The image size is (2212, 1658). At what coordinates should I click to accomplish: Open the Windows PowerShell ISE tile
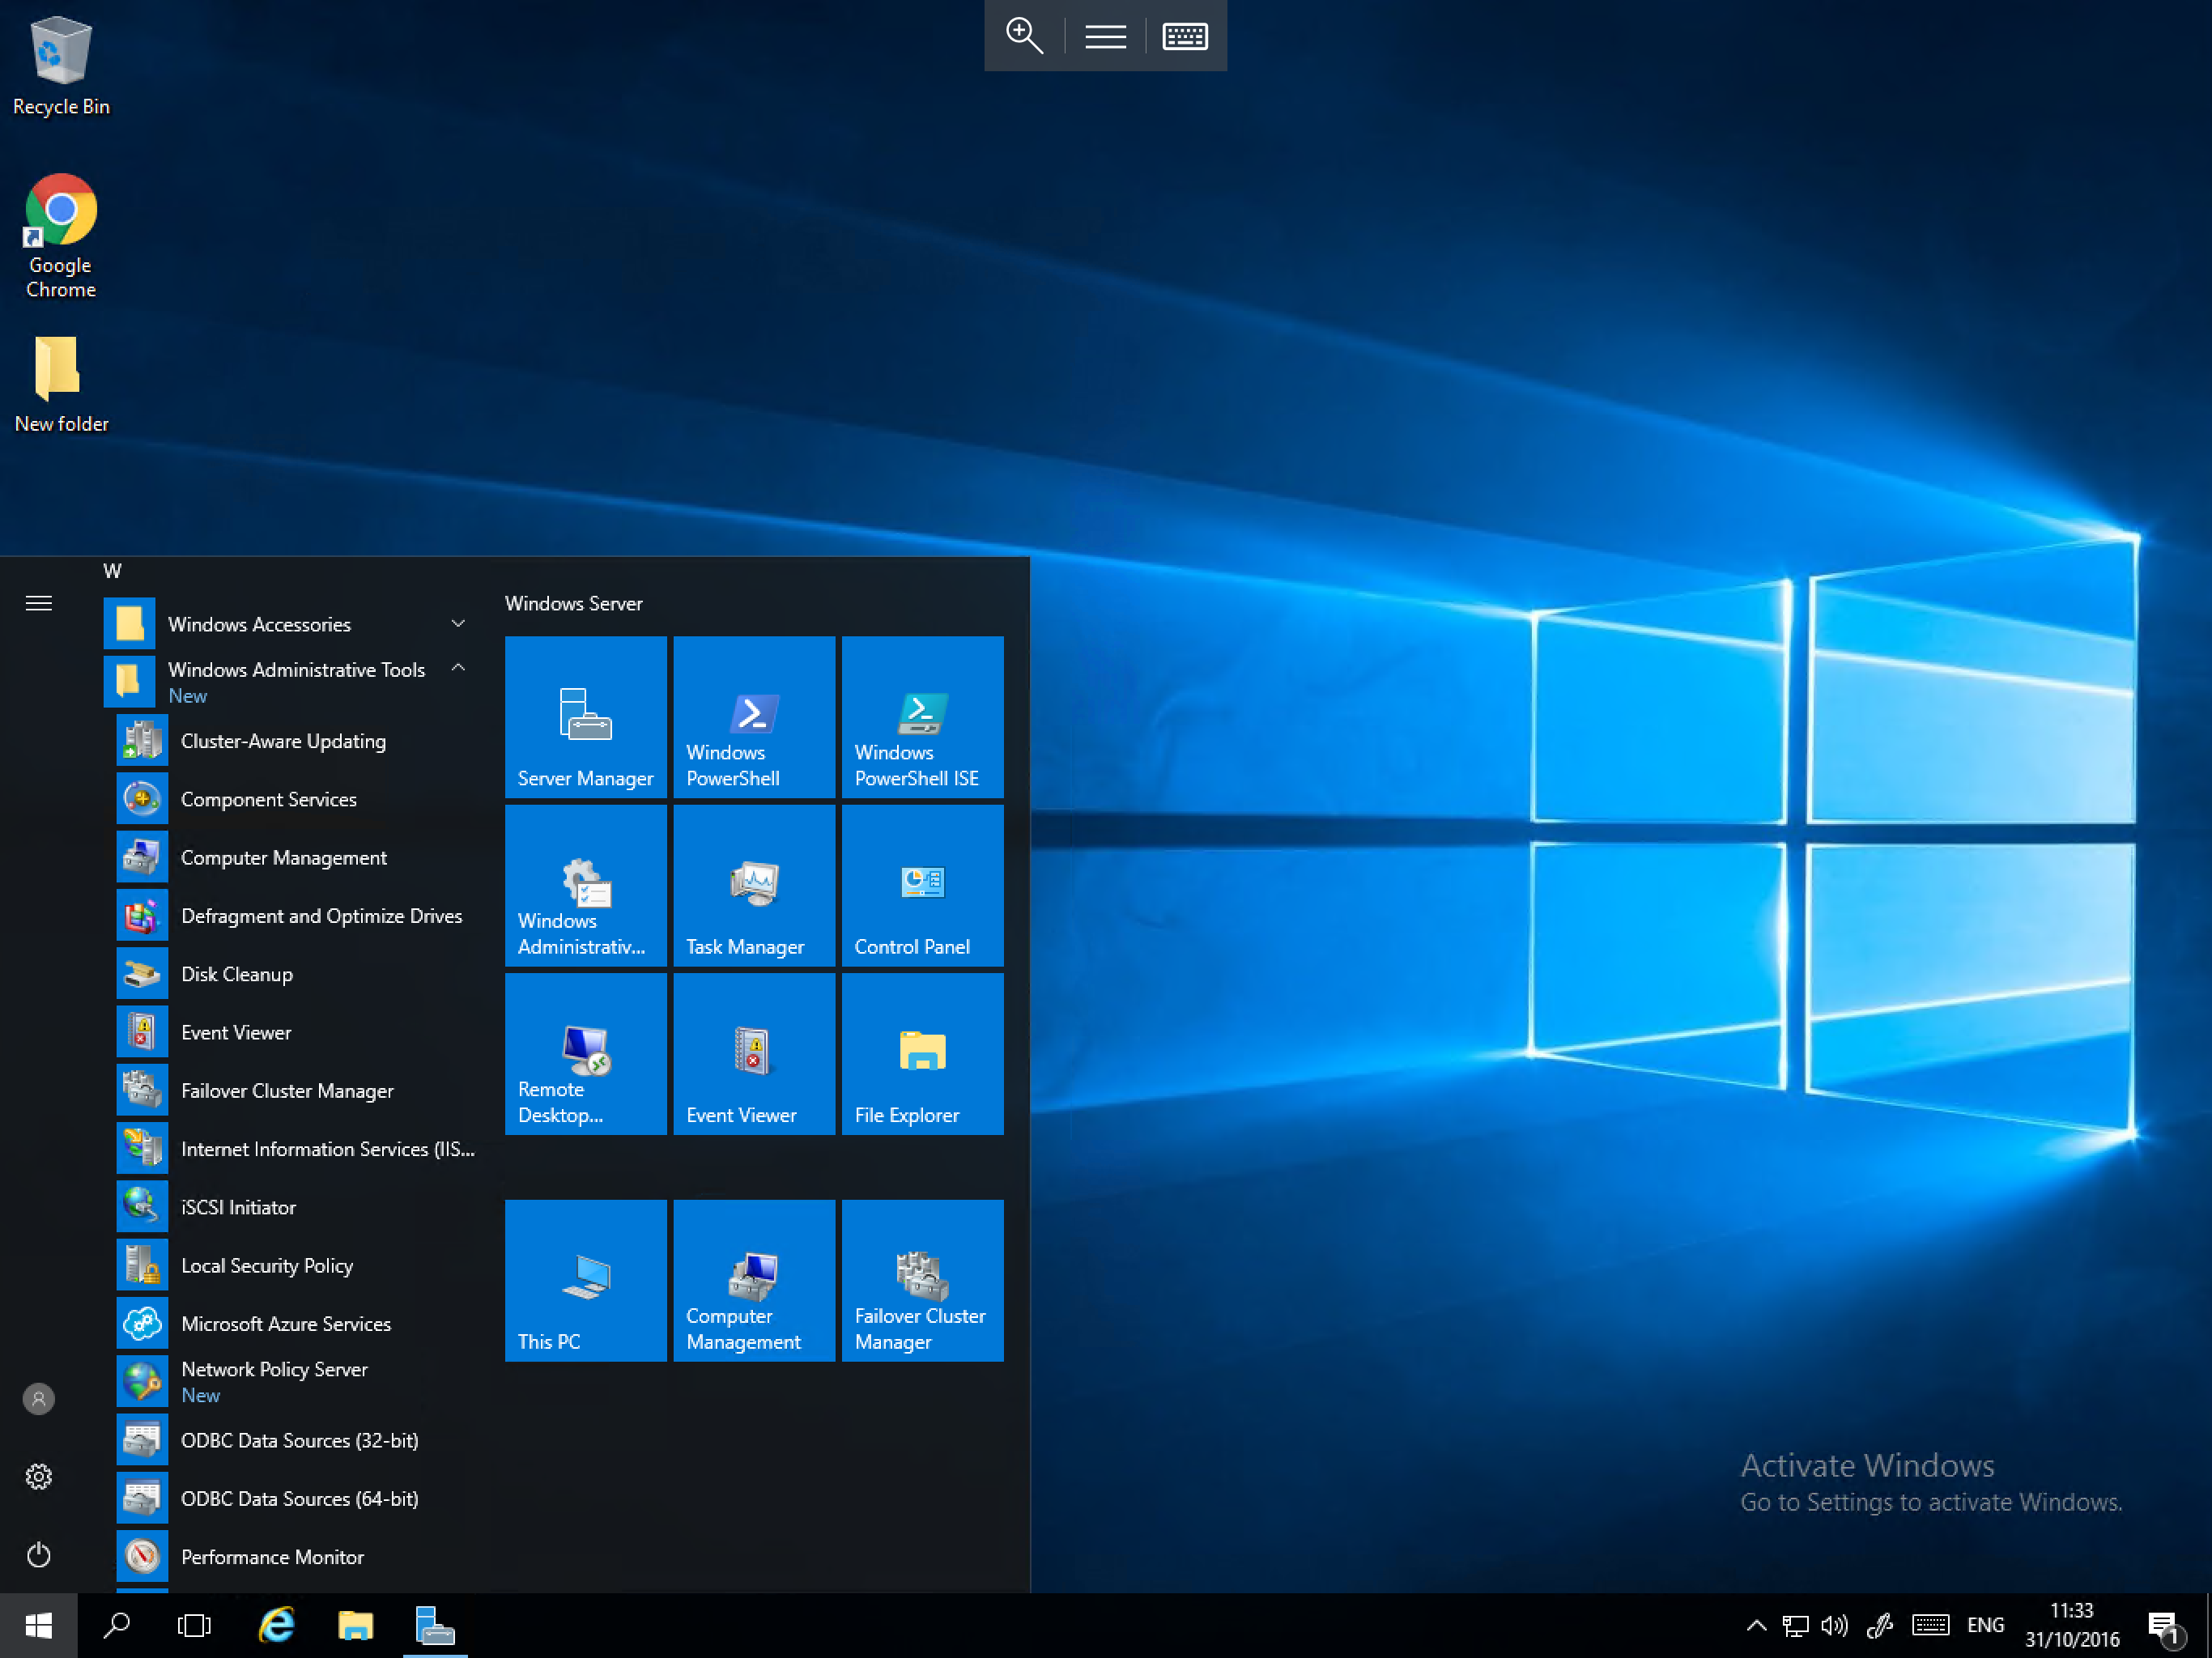click(922, 716)
